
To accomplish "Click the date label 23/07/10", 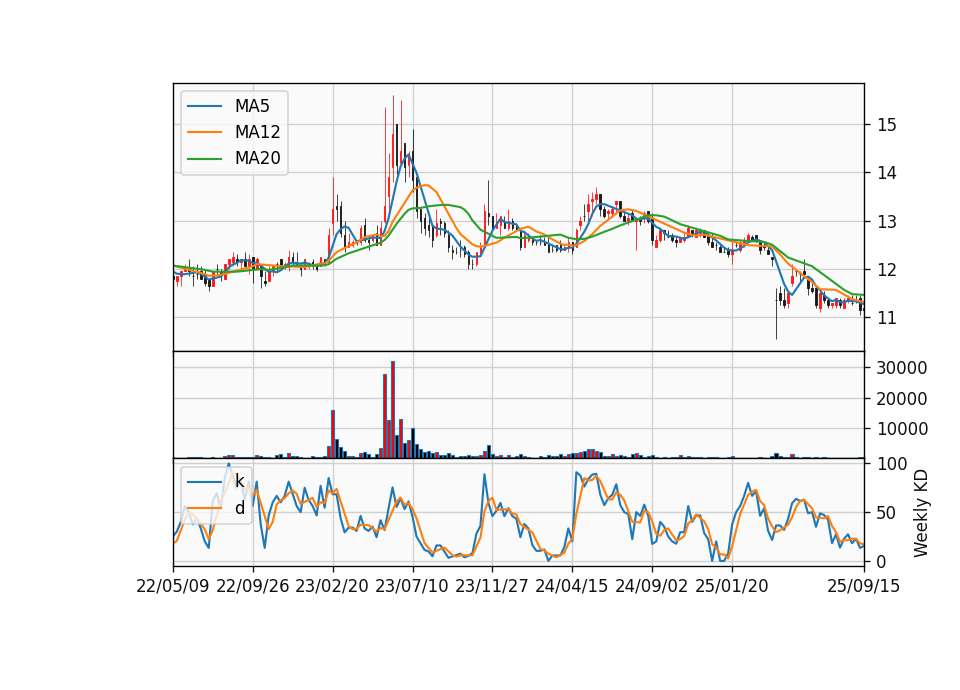I will pyautogui.click(x=412, y=586).
